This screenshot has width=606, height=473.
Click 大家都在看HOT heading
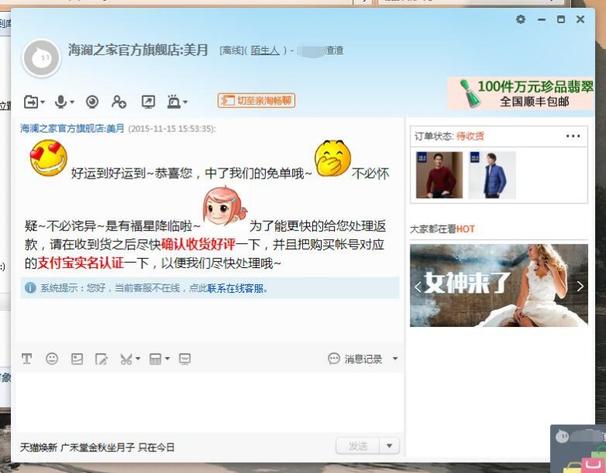(442, 229)
